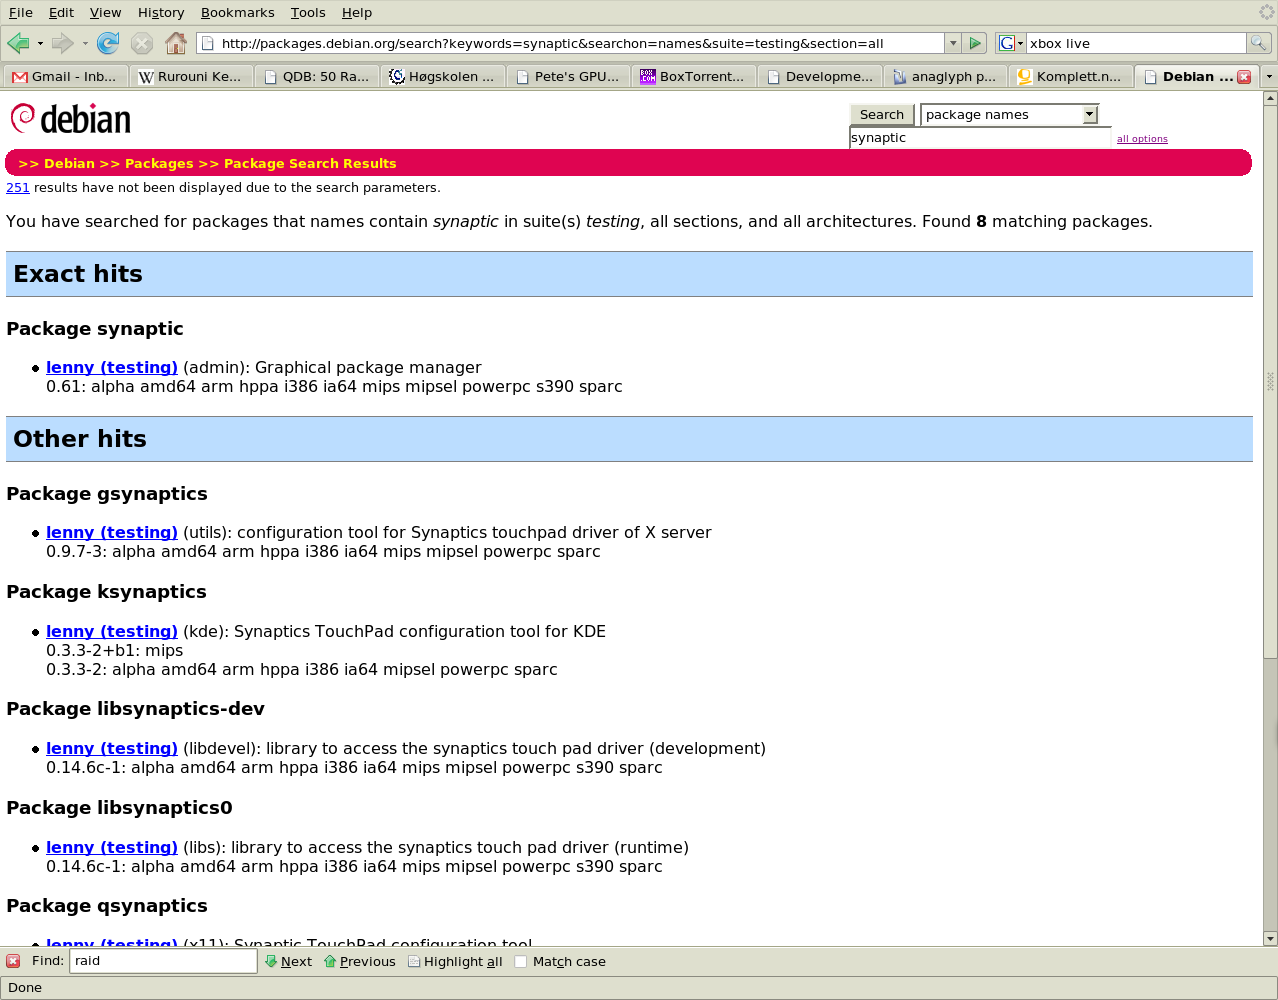Open the list all tabs dropdown
The height and width of the screenshot is (1000, 1278).
pos(1269,77)
